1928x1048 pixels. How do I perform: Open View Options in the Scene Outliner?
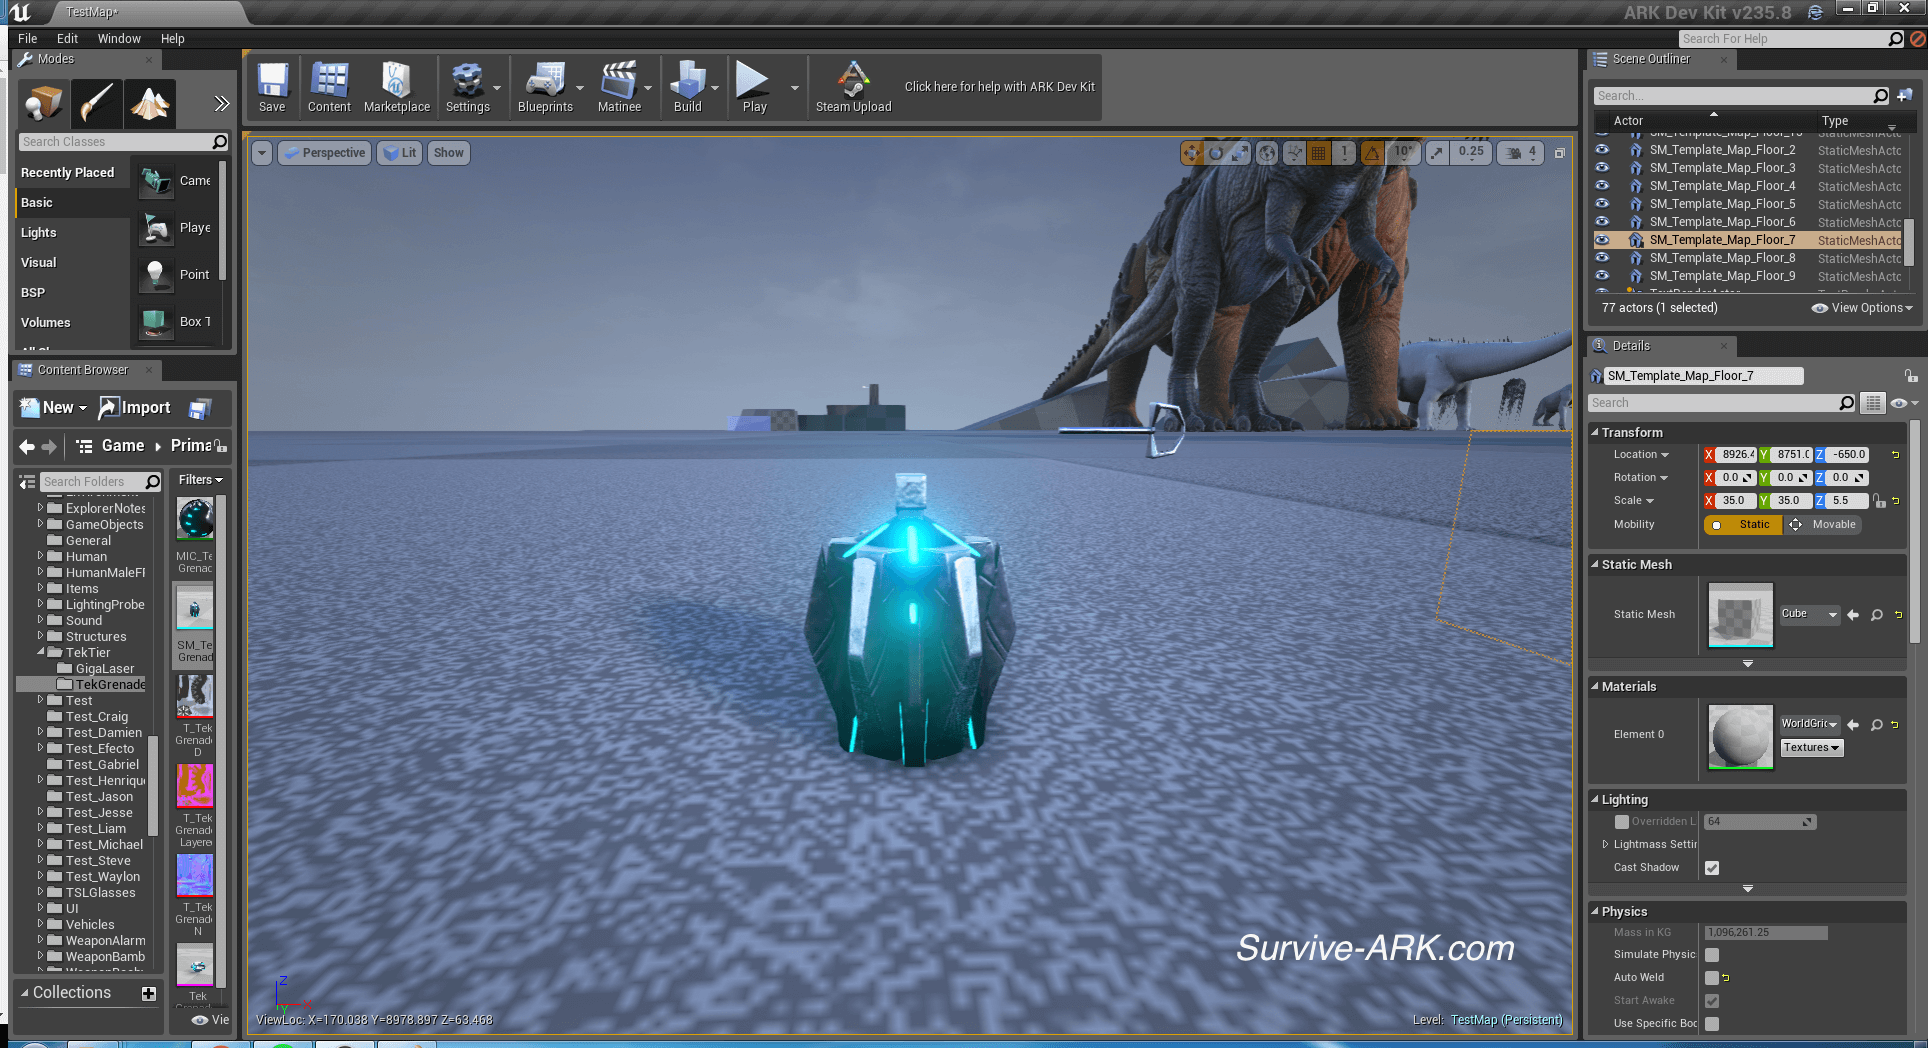[x=1862, y=308]
